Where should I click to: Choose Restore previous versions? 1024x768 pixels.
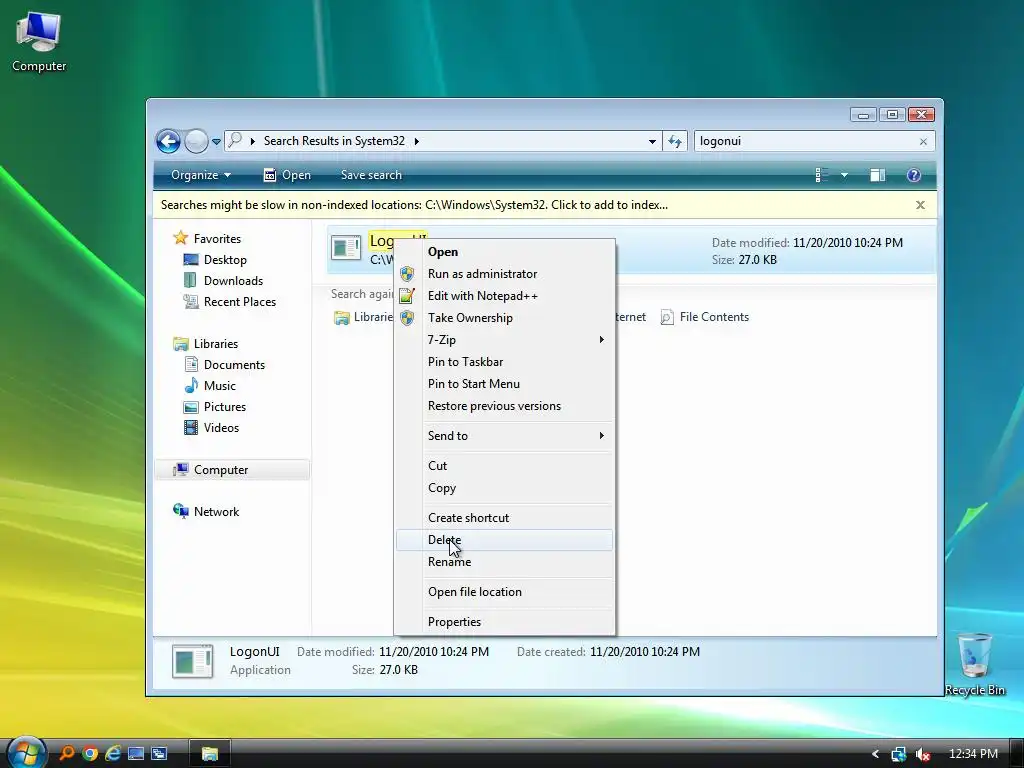[504, 406]
